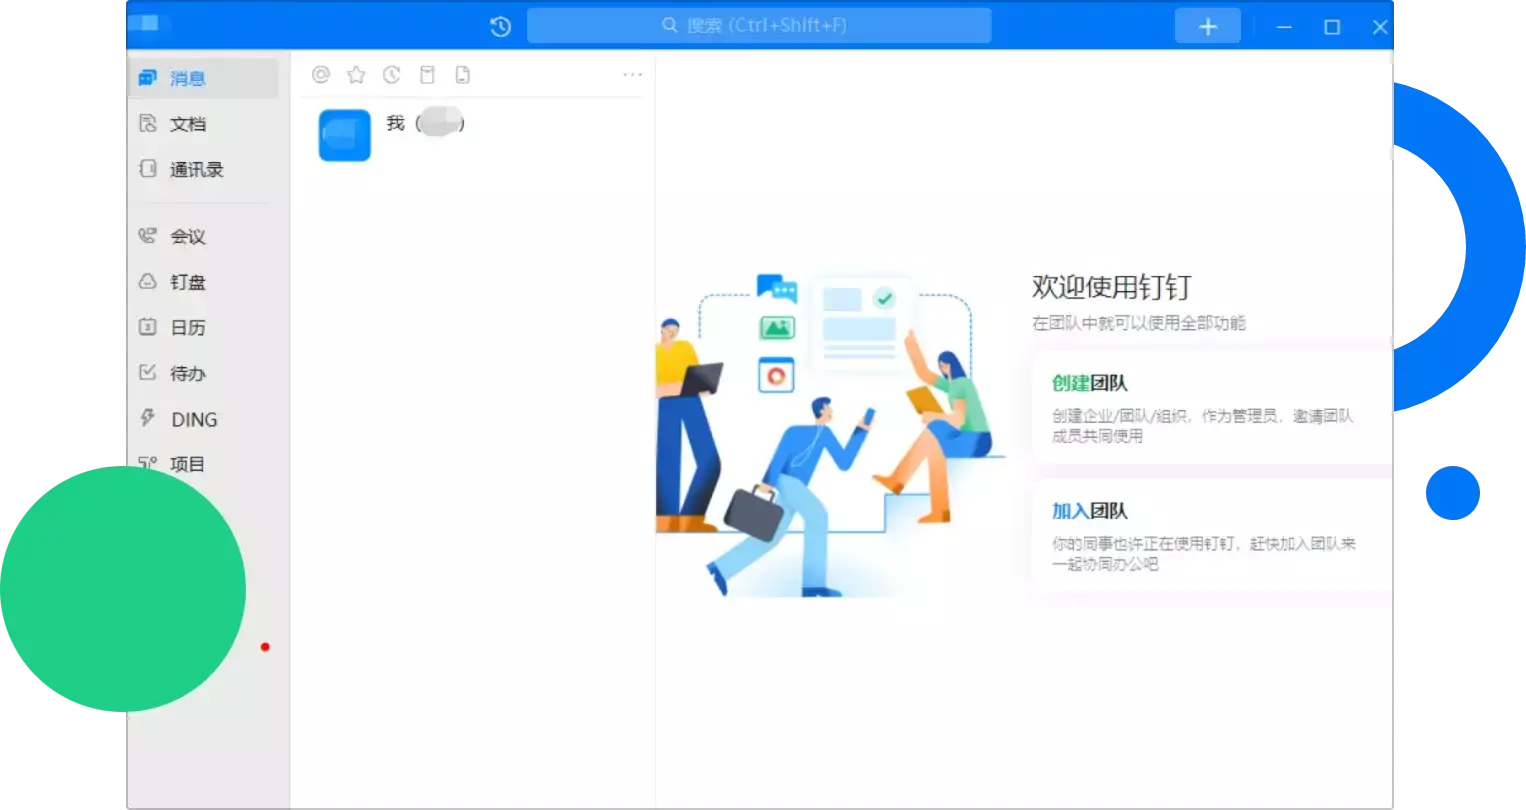1526x810 pixels.
Task: Open the 消息 messages section
Action: (x=203, y=78)
